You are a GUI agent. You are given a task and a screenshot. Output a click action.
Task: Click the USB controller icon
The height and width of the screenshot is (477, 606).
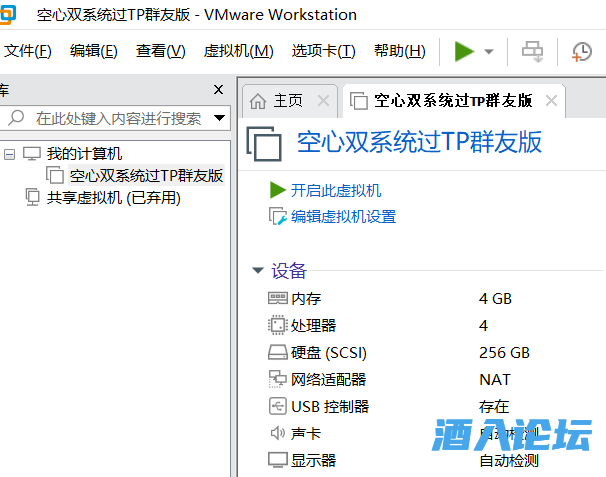277,406
